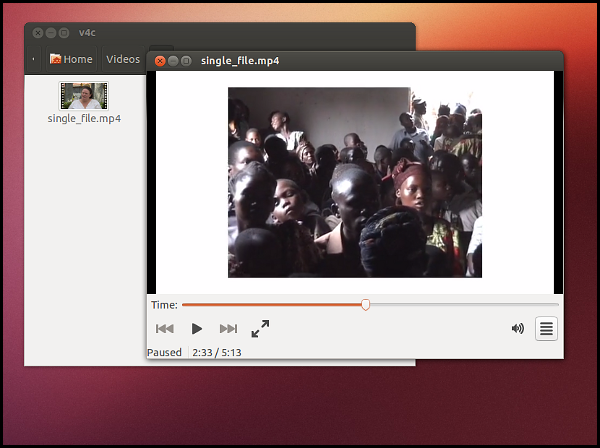Minimize the video player window
The width and height of the screenshot is (600, 448).
click(172, 61)
